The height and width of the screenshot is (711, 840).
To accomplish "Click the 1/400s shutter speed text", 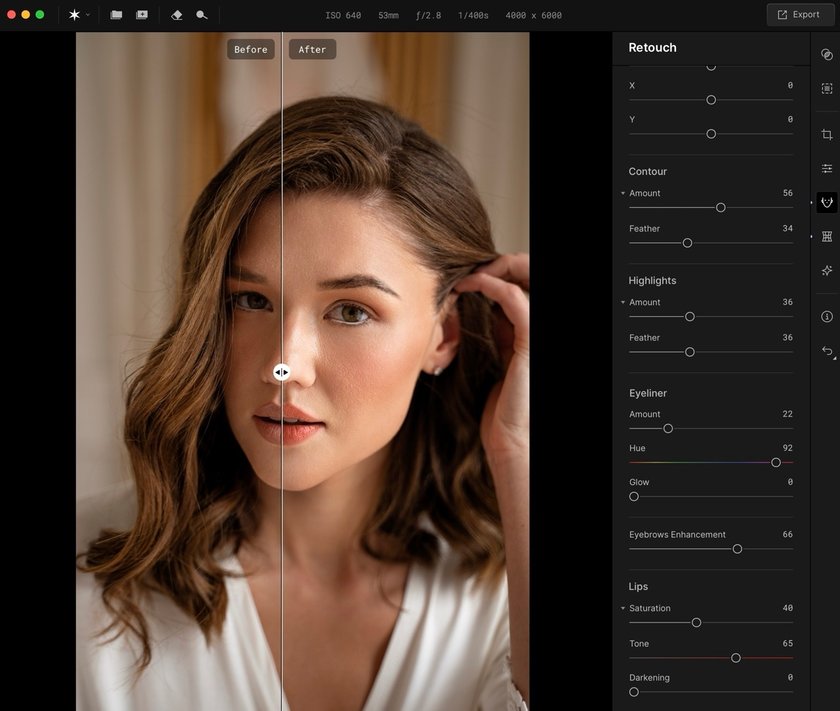I will click(x=473, y=16).
